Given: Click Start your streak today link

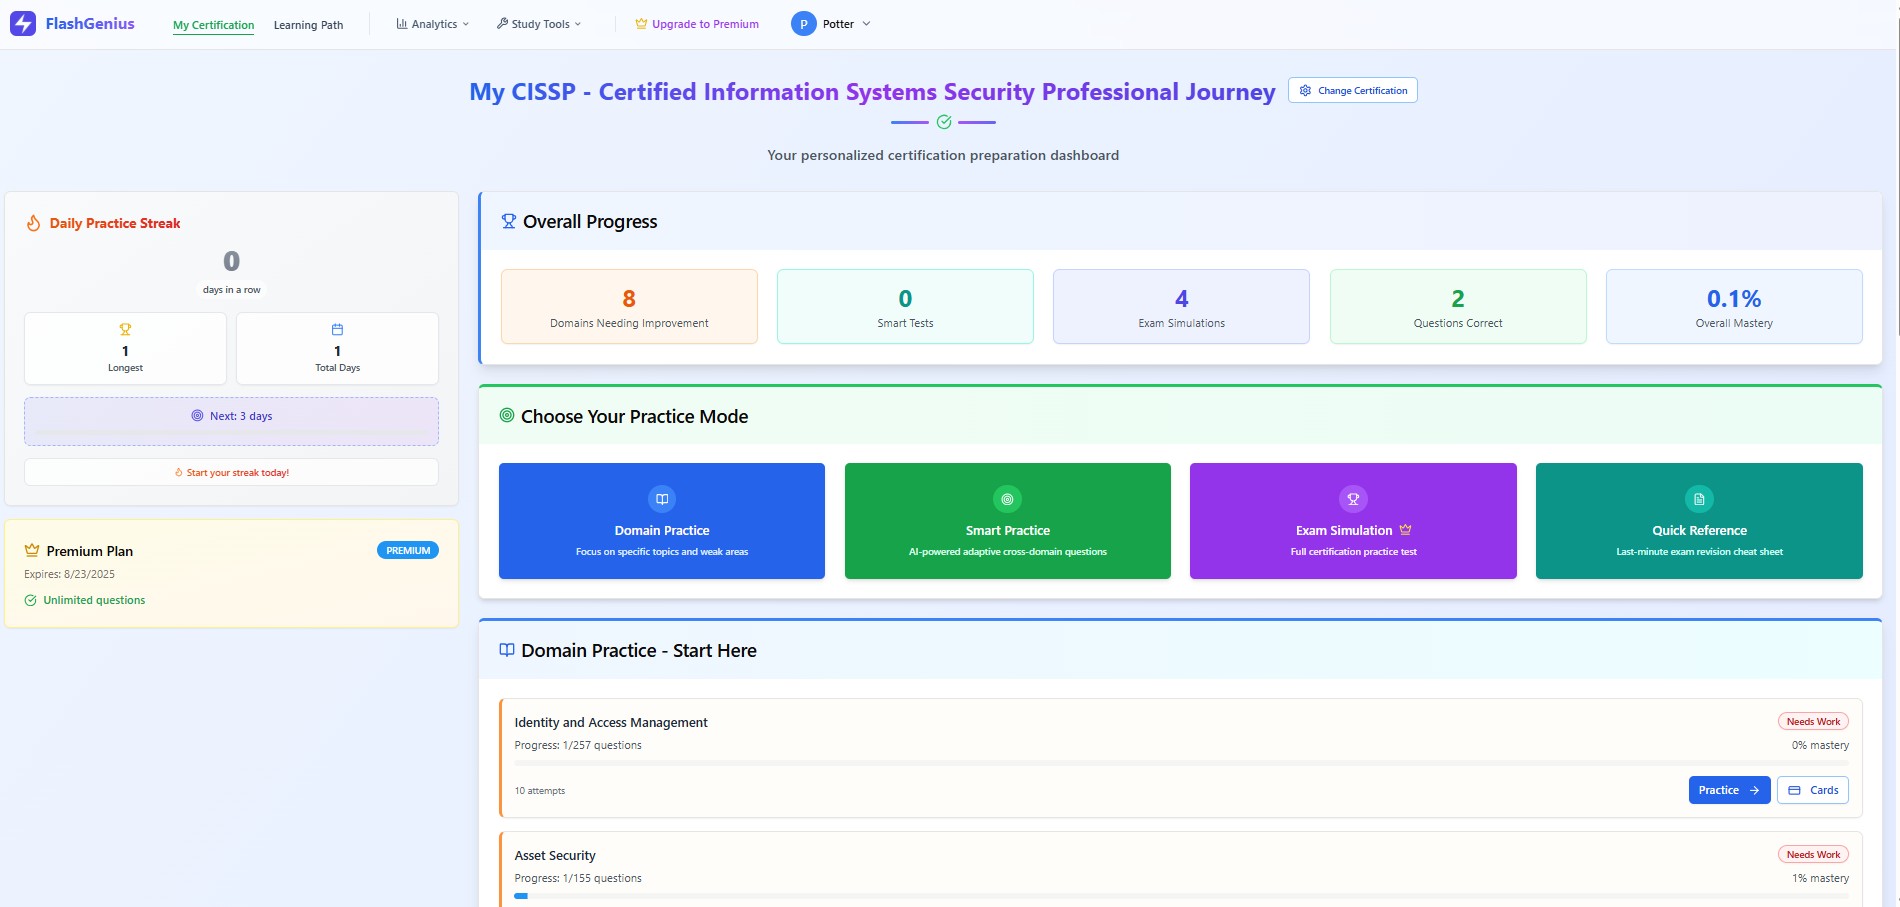Looking at the screenshot, I should [230, 471].
